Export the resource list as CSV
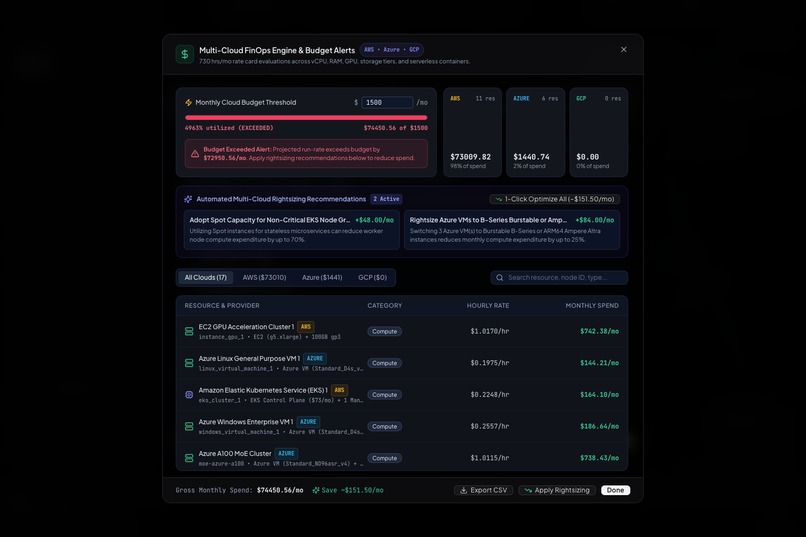This screenshot has height=537, width=806. tap(483, 490)
